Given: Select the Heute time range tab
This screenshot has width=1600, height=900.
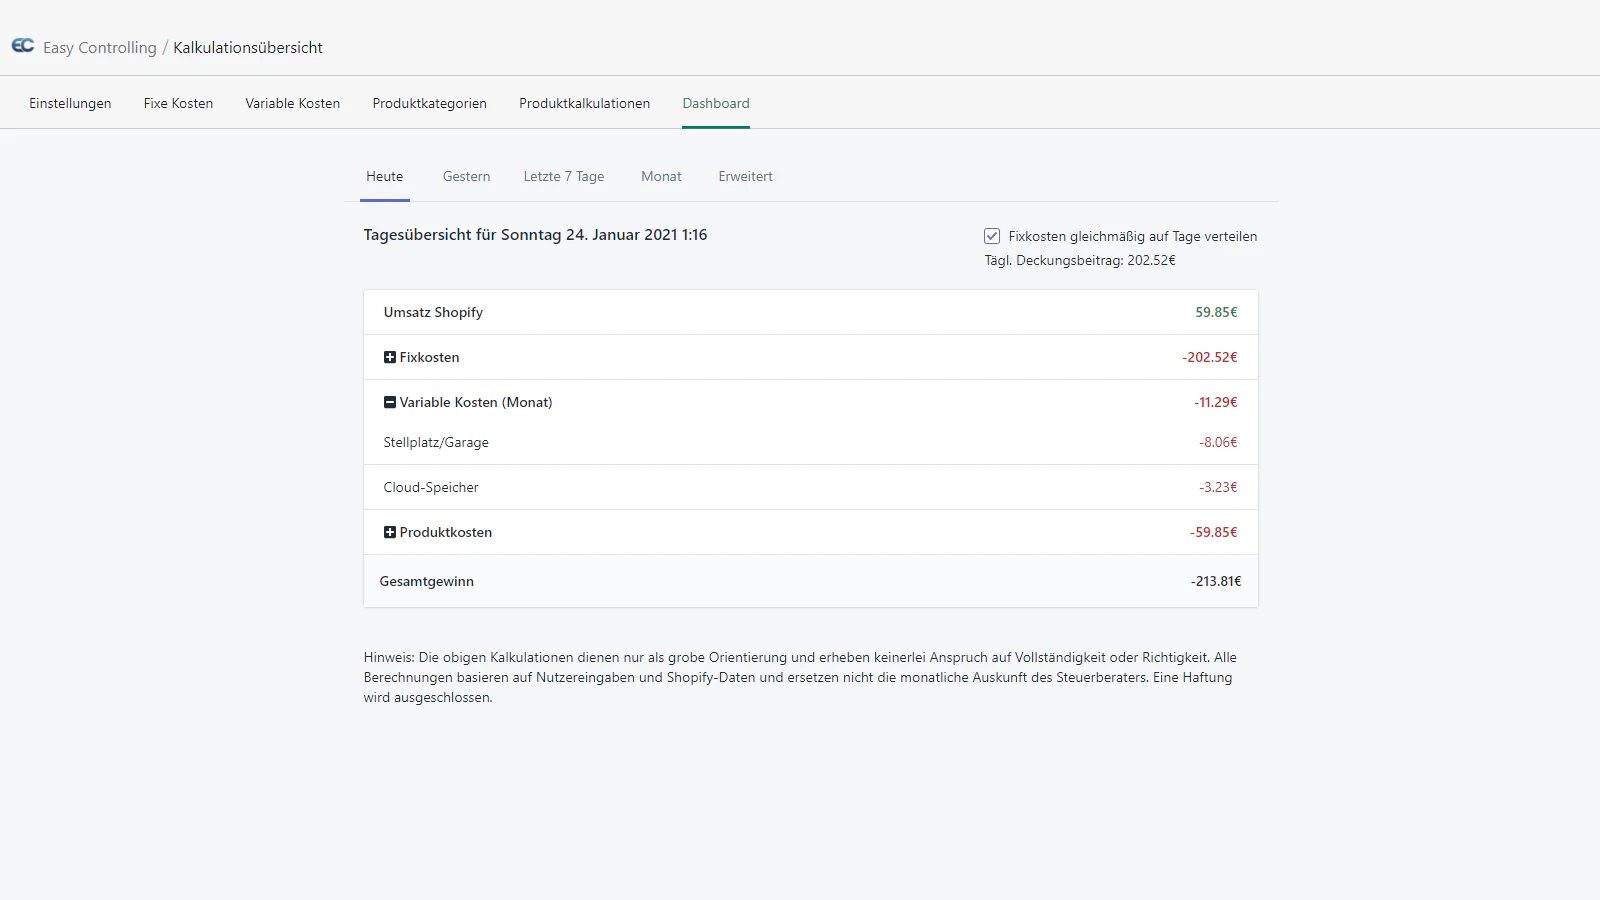Looking at the screenshot, I should (384, 176).
